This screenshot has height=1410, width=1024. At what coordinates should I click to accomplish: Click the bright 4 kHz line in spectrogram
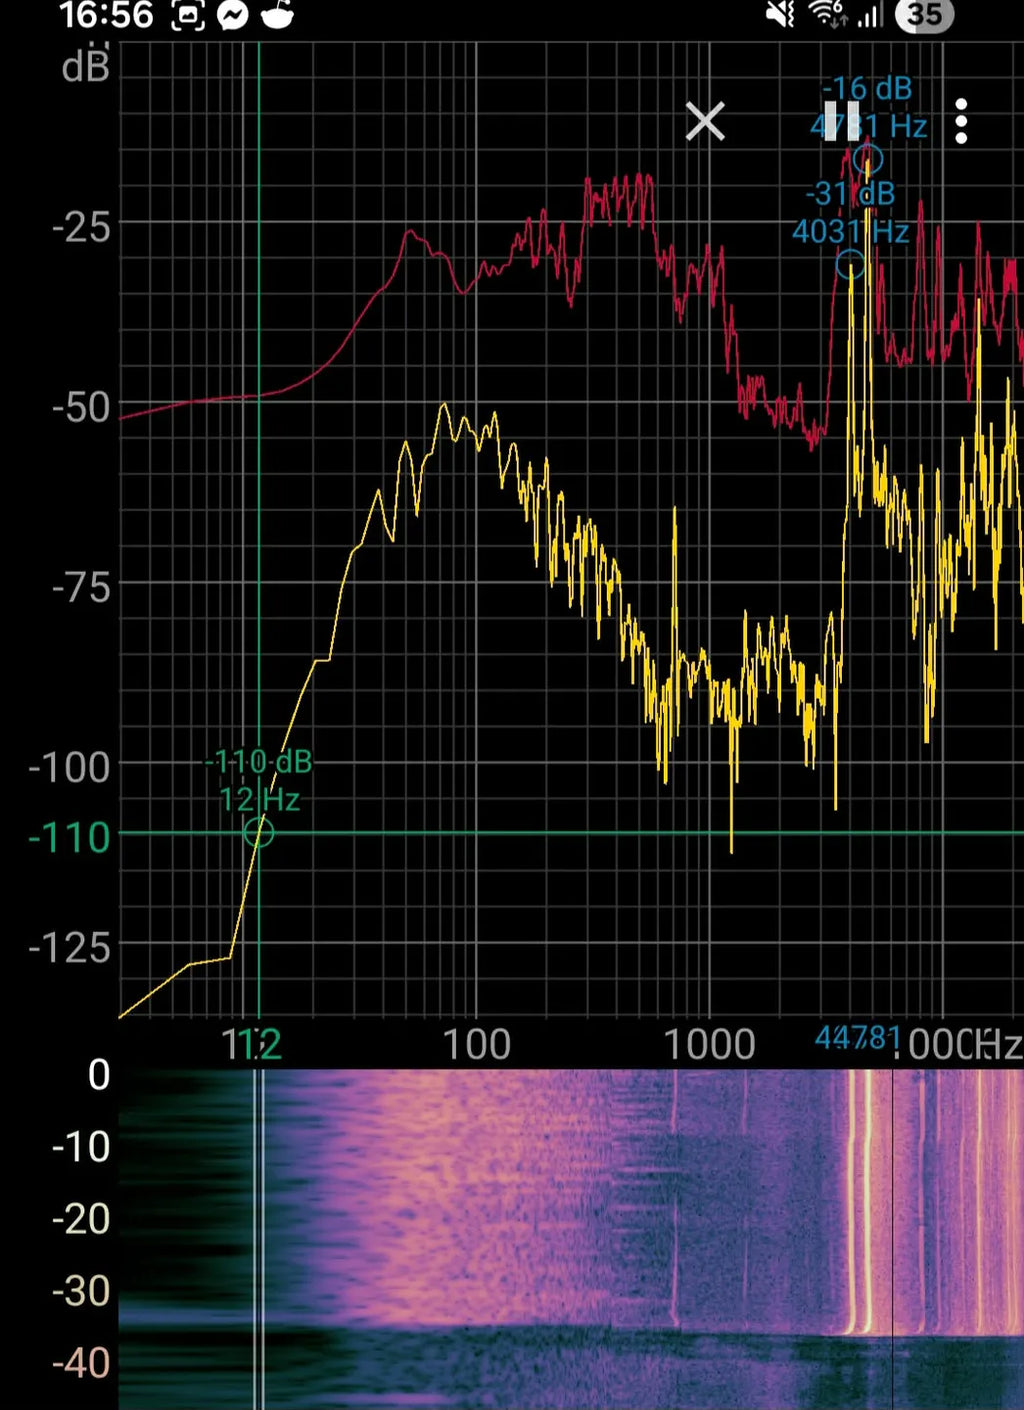tap(852, 1200)
